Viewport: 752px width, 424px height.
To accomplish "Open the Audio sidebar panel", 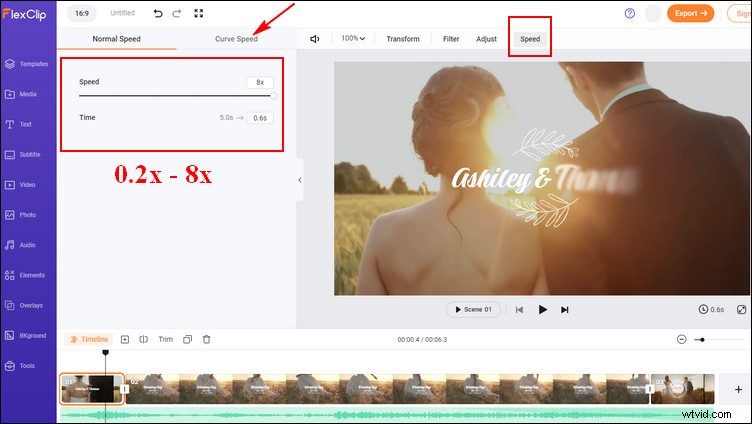I will (x=20, y=245).
